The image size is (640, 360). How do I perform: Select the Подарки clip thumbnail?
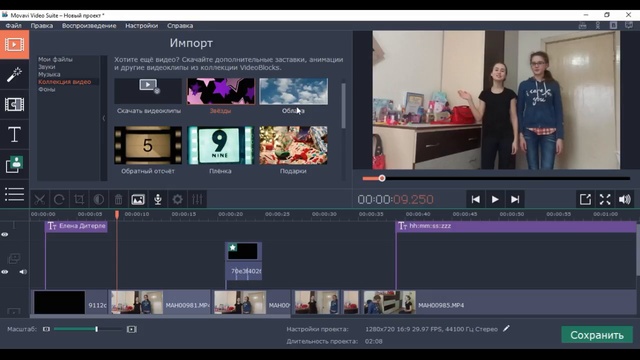(x=293, y=145)
